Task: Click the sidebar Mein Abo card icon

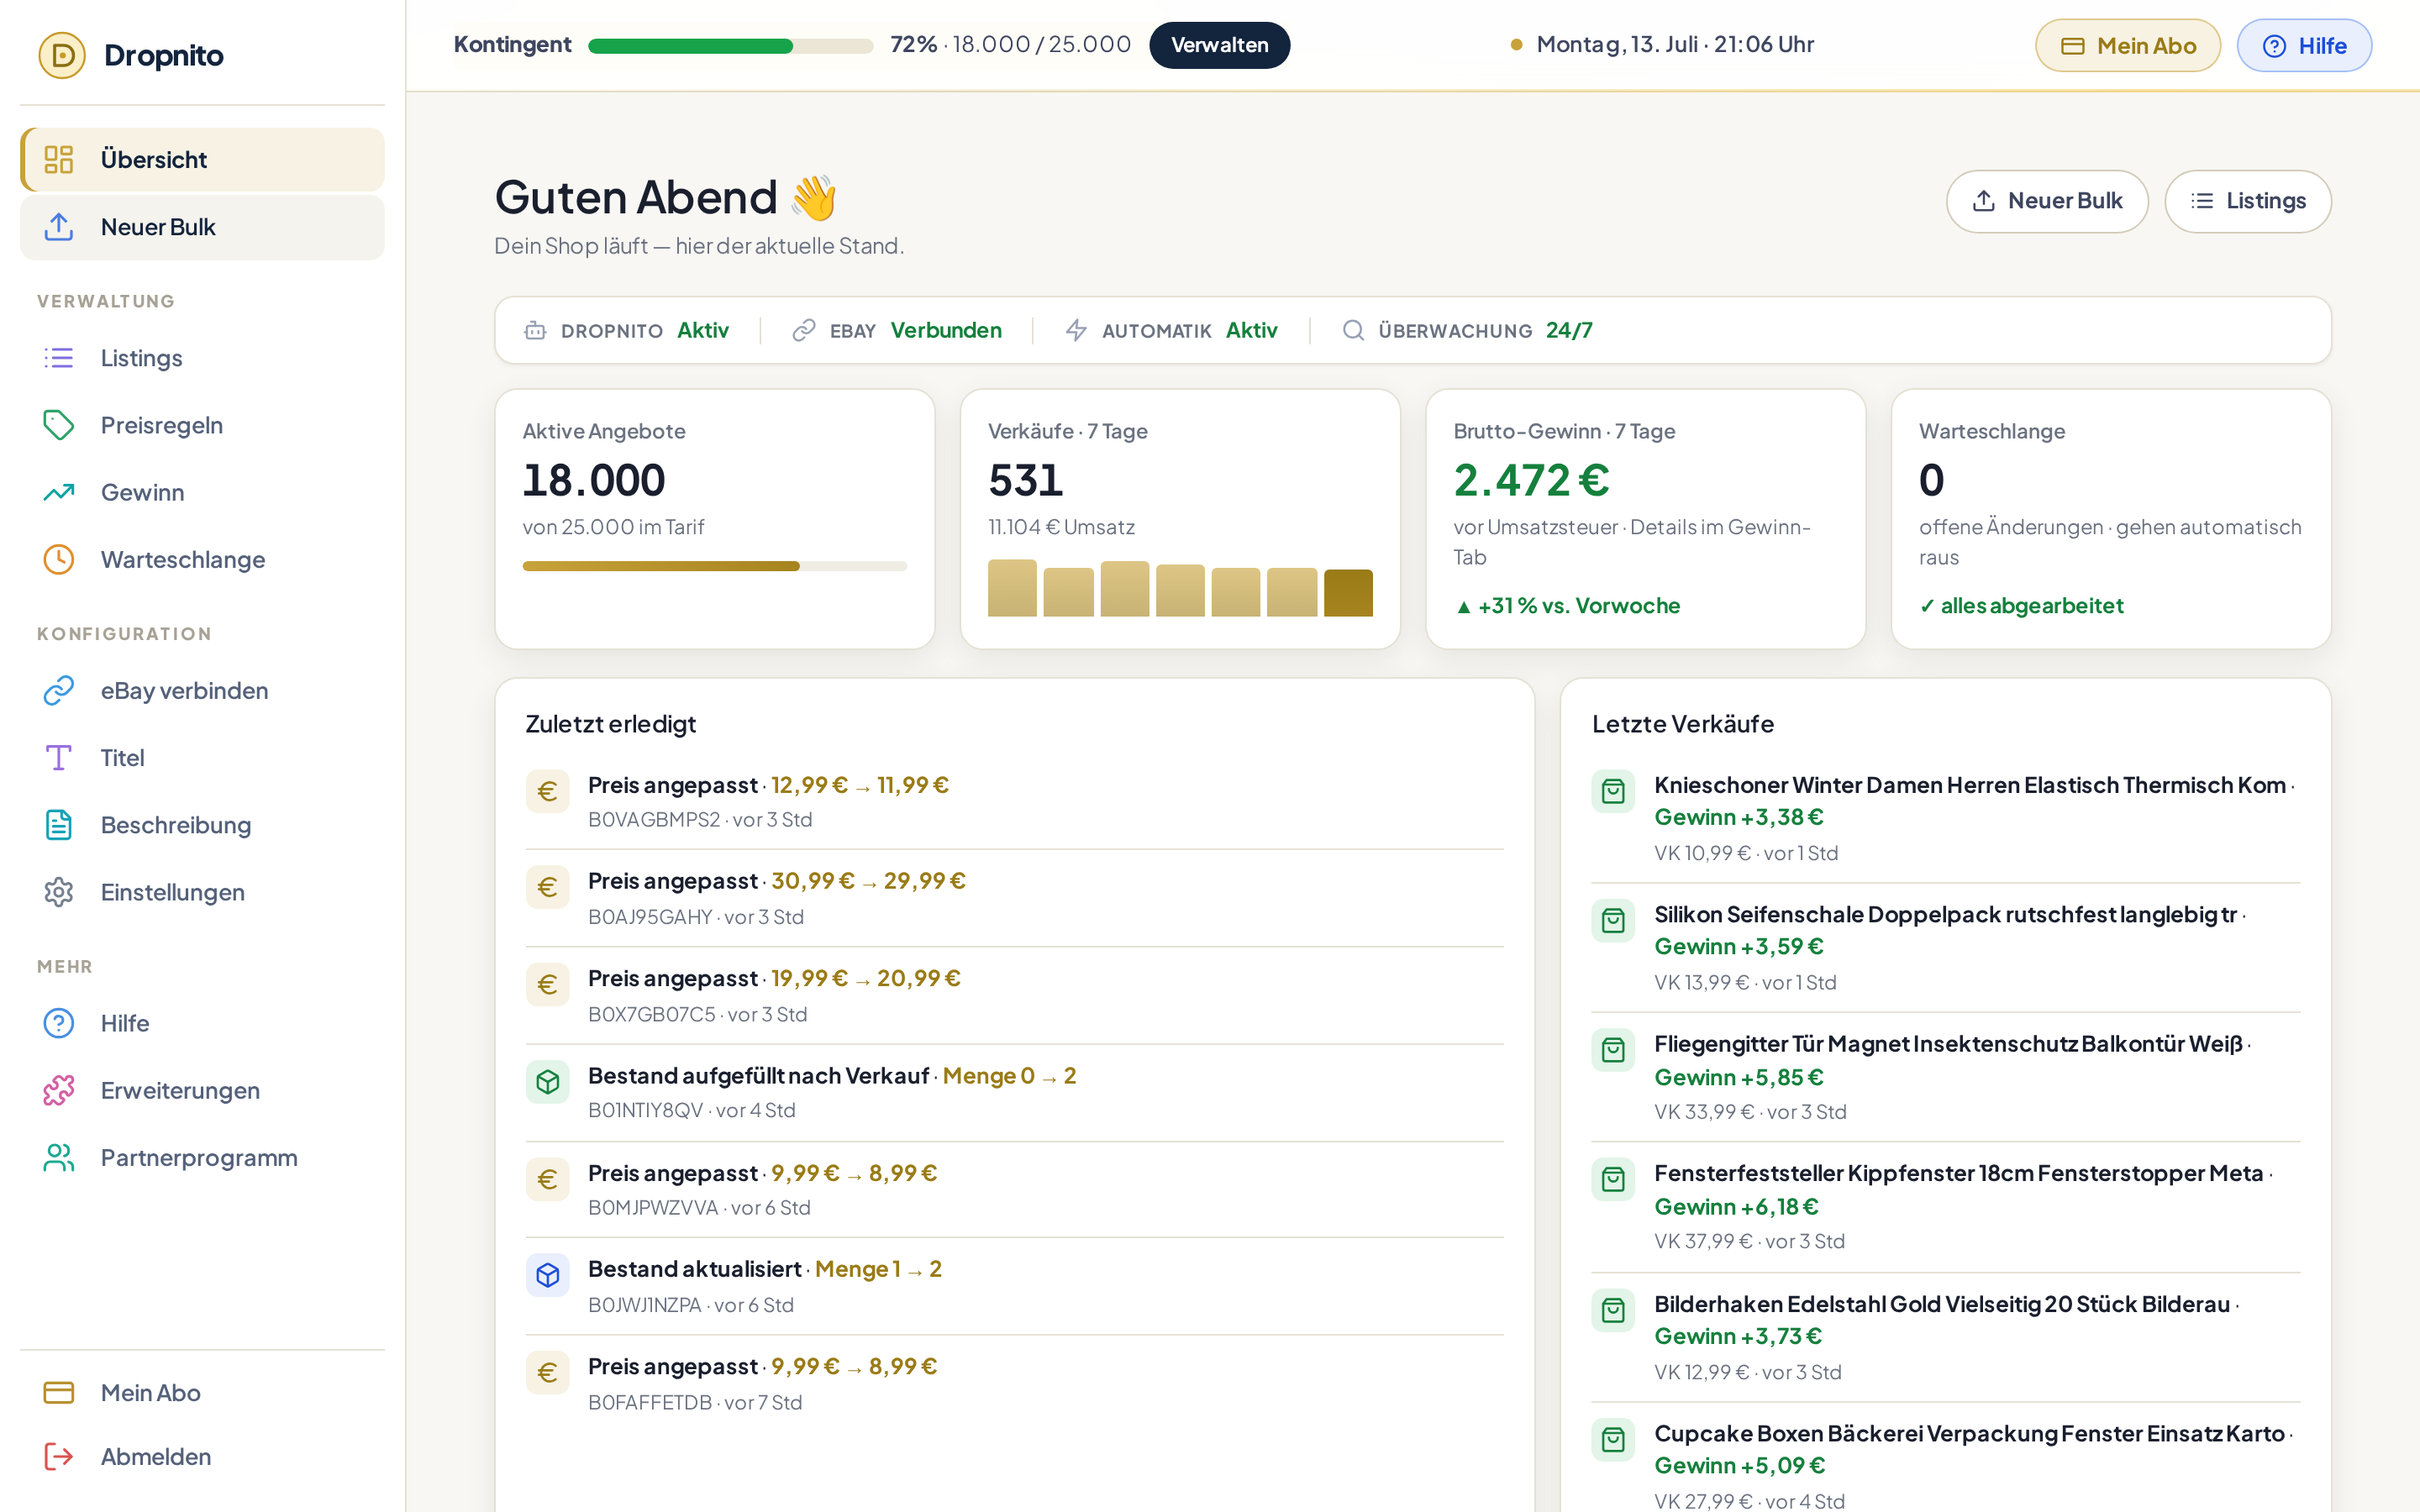Action: tap(59, 1391)
